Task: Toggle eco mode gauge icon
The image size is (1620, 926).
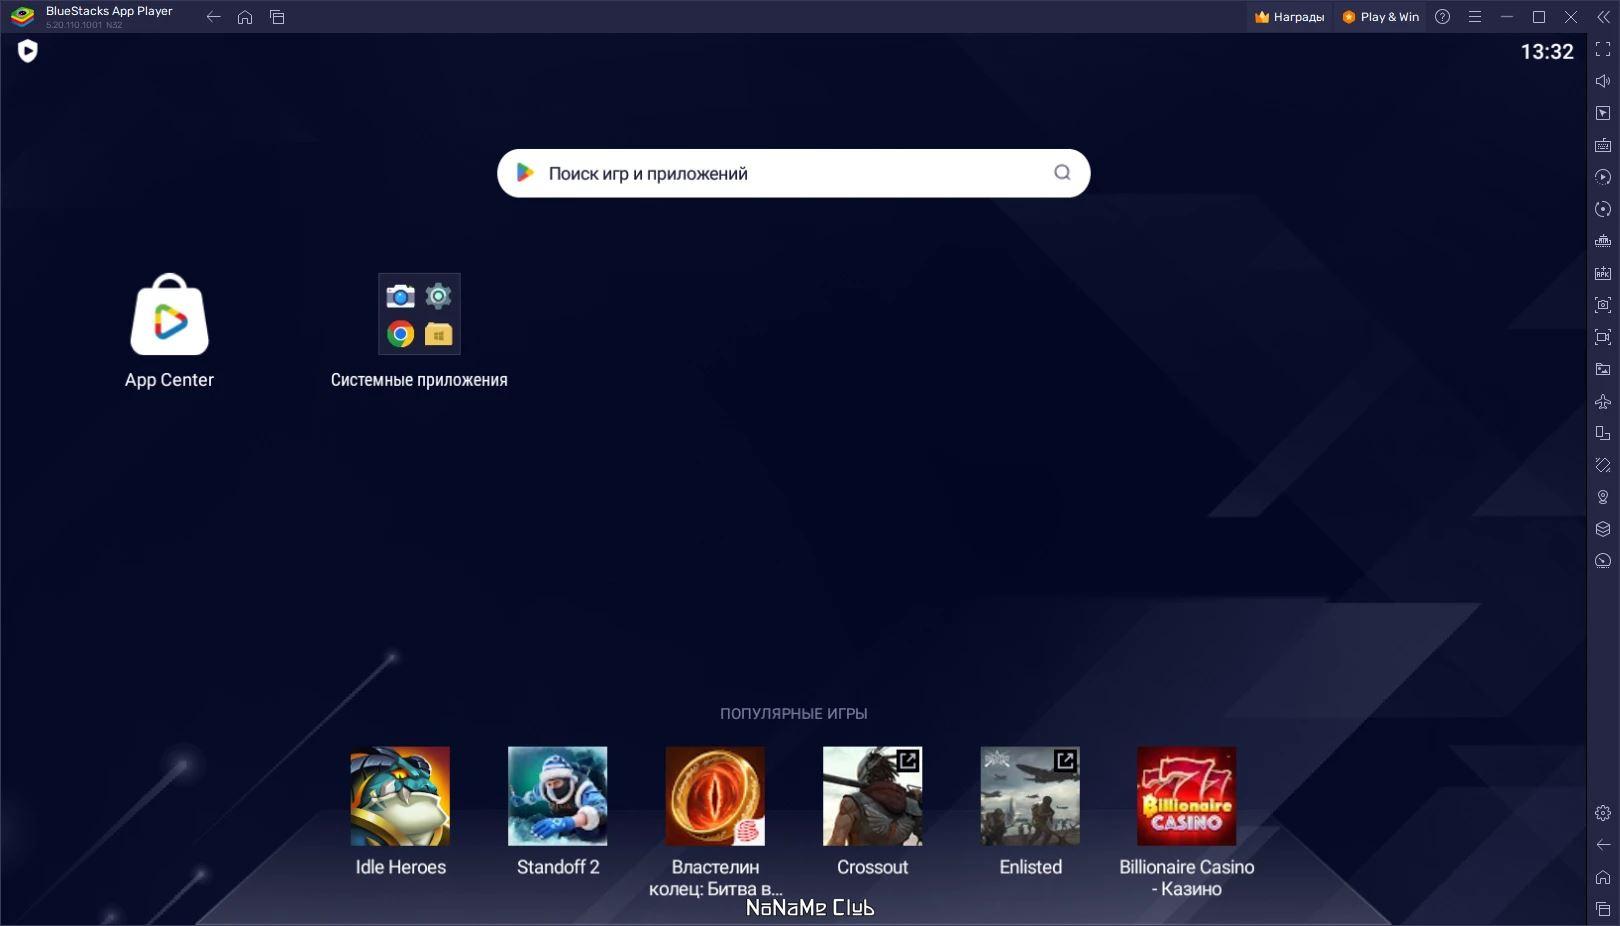Action: [x=1603, y=561]
